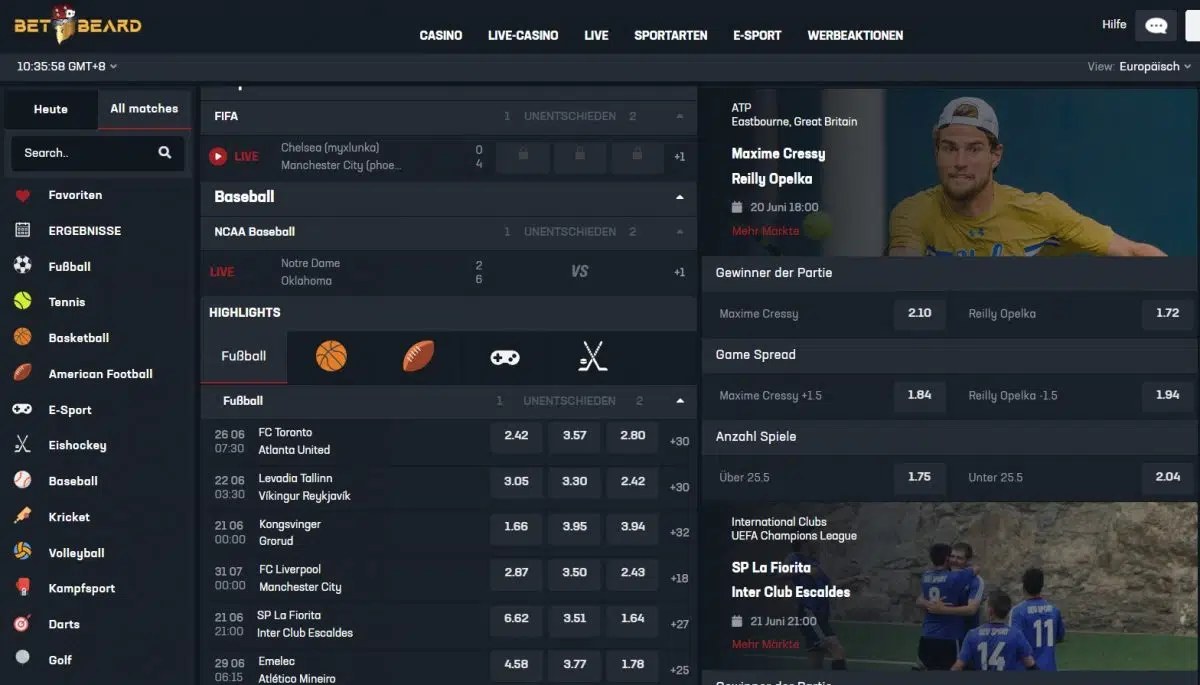Select the American football highlights icon
The width and height of the screenshot is (1200, 685).
tap(418, 356)
